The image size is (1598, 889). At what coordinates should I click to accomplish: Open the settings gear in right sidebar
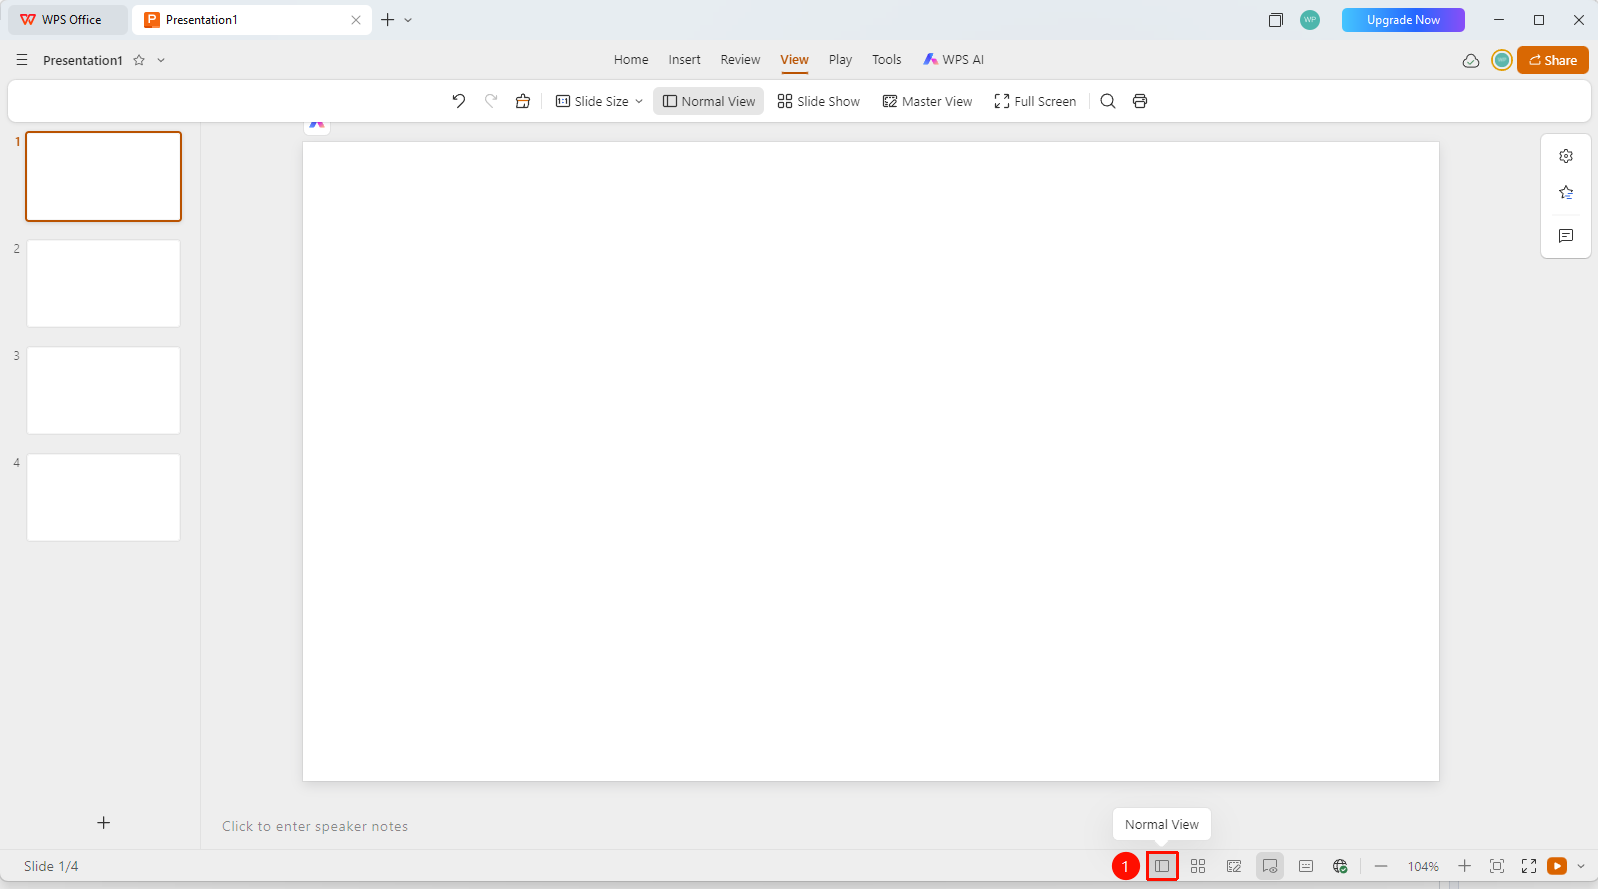click(x=1566, y=156)
